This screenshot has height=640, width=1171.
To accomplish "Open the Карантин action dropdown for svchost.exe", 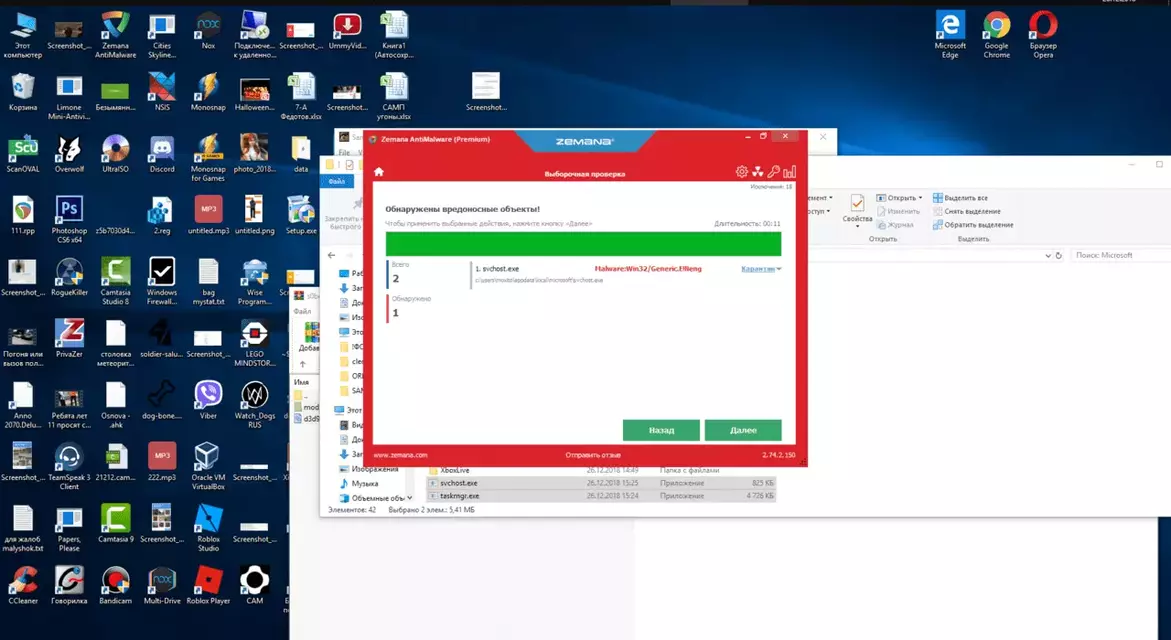I will [761, 269].
